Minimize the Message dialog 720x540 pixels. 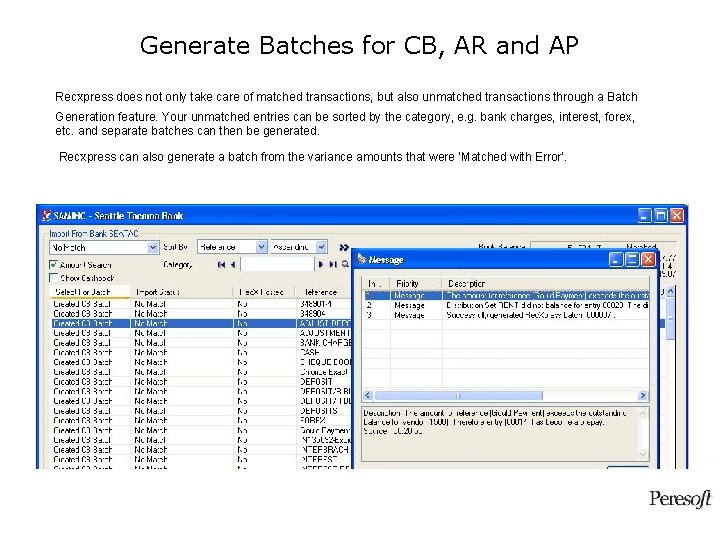pos(616,260)
